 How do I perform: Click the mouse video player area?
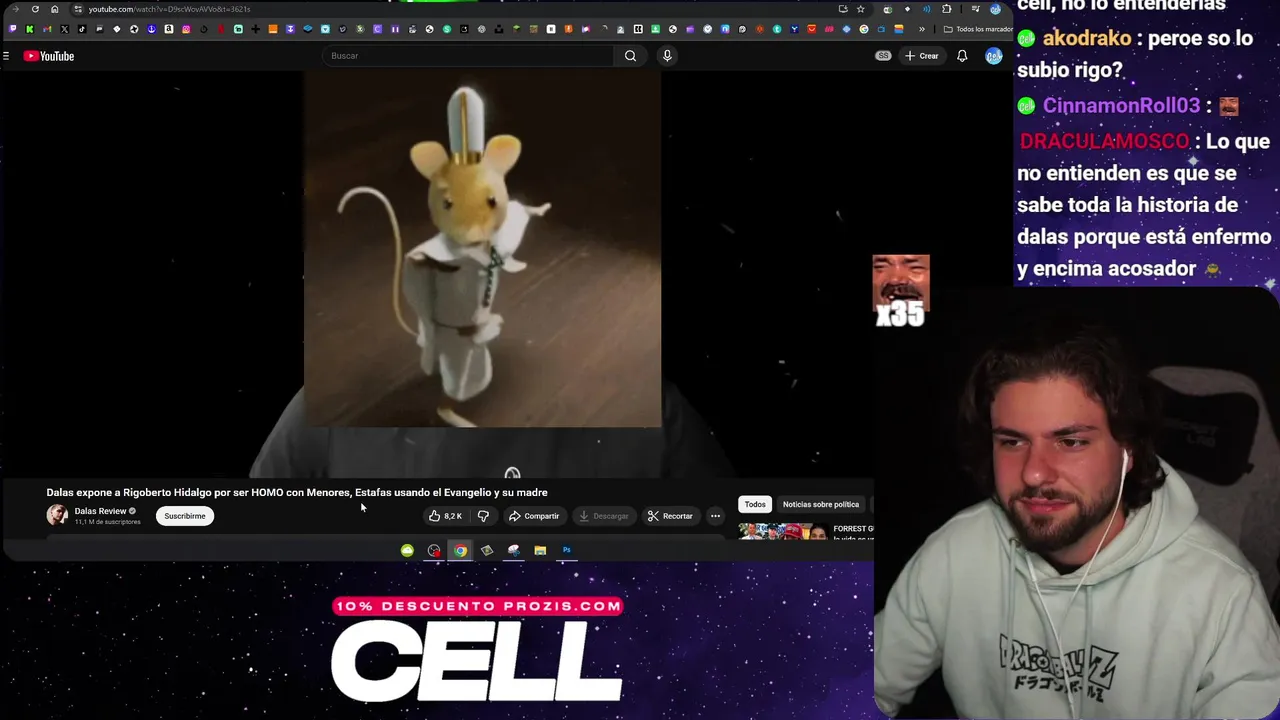tap(482, 249)
